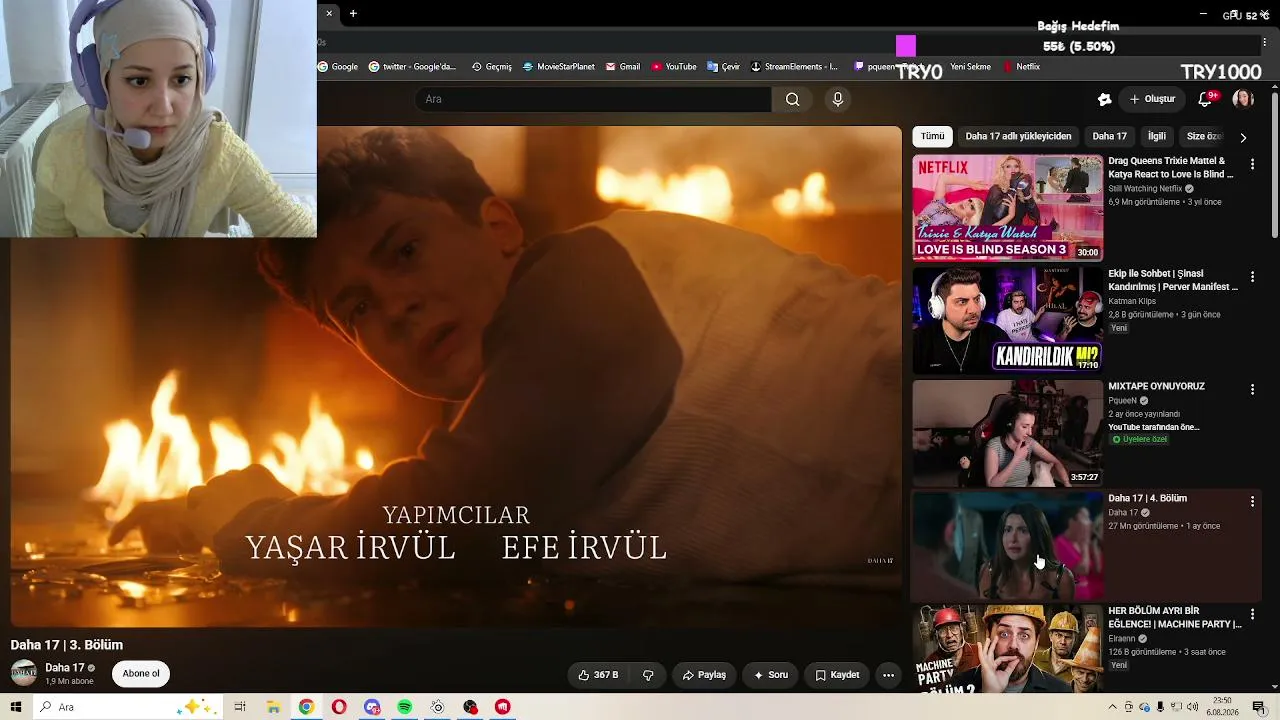Open Spotify from the taskbar

pos(405,707)
